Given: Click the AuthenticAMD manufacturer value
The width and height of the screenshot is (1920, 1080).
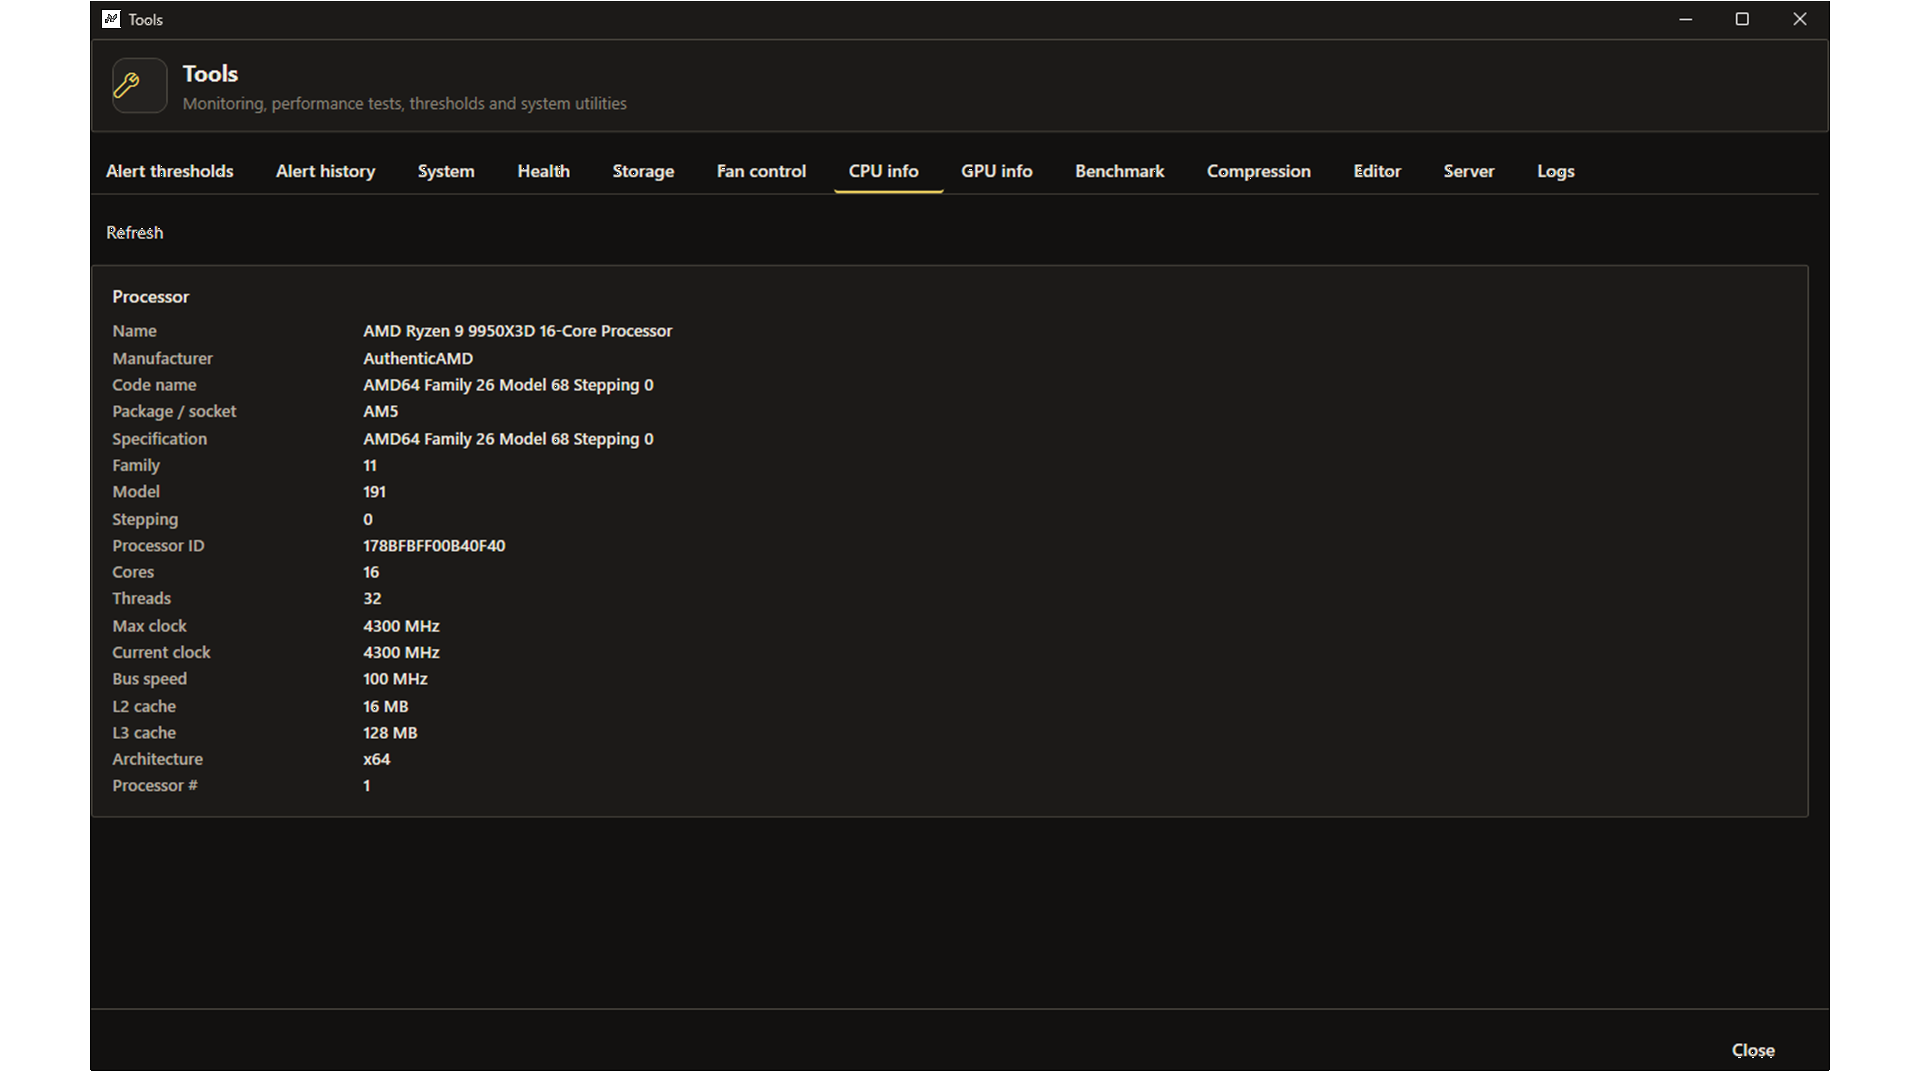Looking at the screenshot, I should tap(418, 358).
